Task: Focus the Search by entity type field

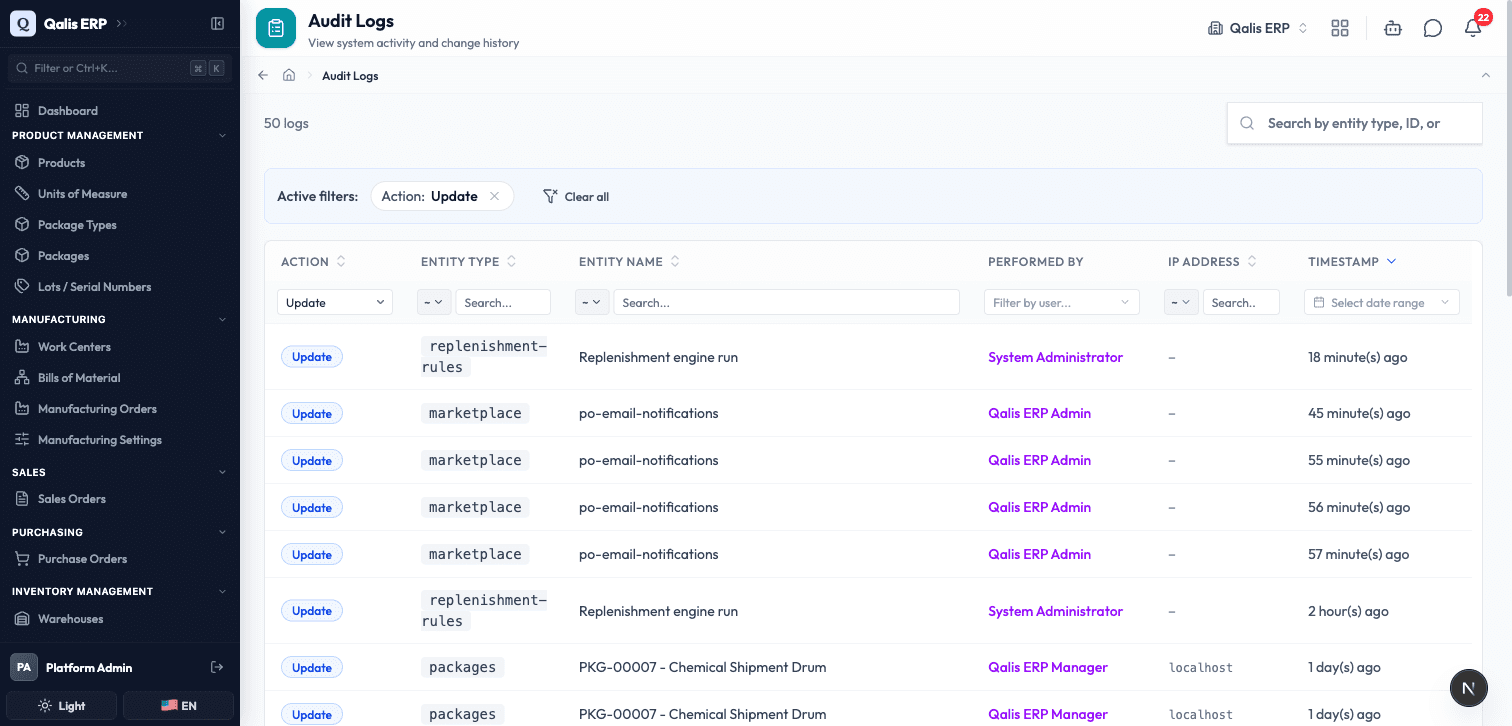Action: click(x=1354, y=123)
